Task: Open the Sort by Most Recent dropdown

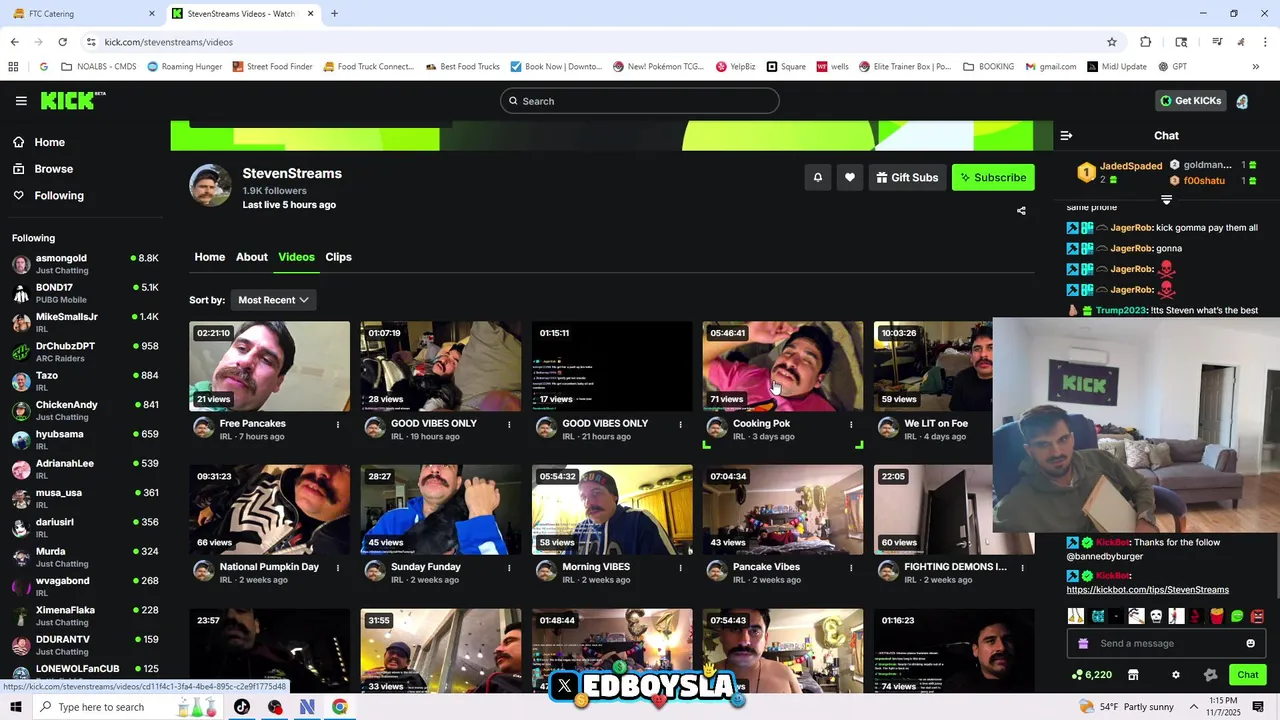Action: (x=273, y=300)
